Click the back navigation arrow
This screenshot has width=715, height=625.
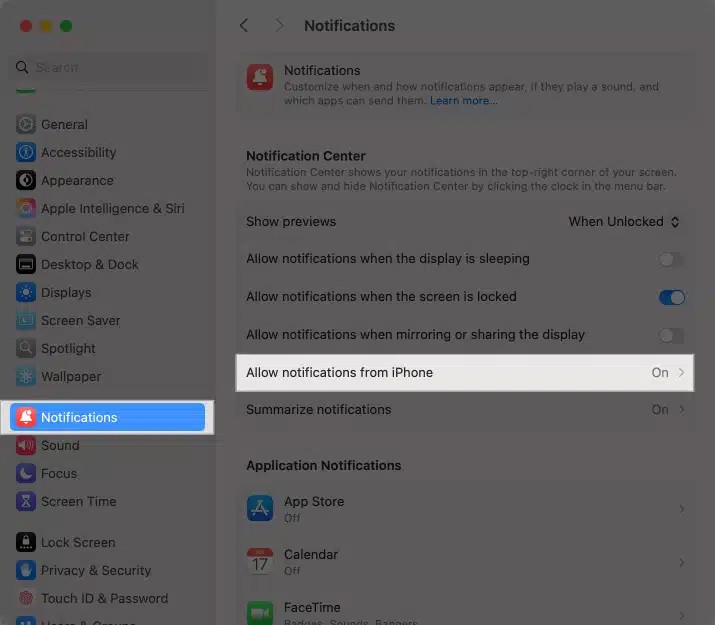point(244,26)
